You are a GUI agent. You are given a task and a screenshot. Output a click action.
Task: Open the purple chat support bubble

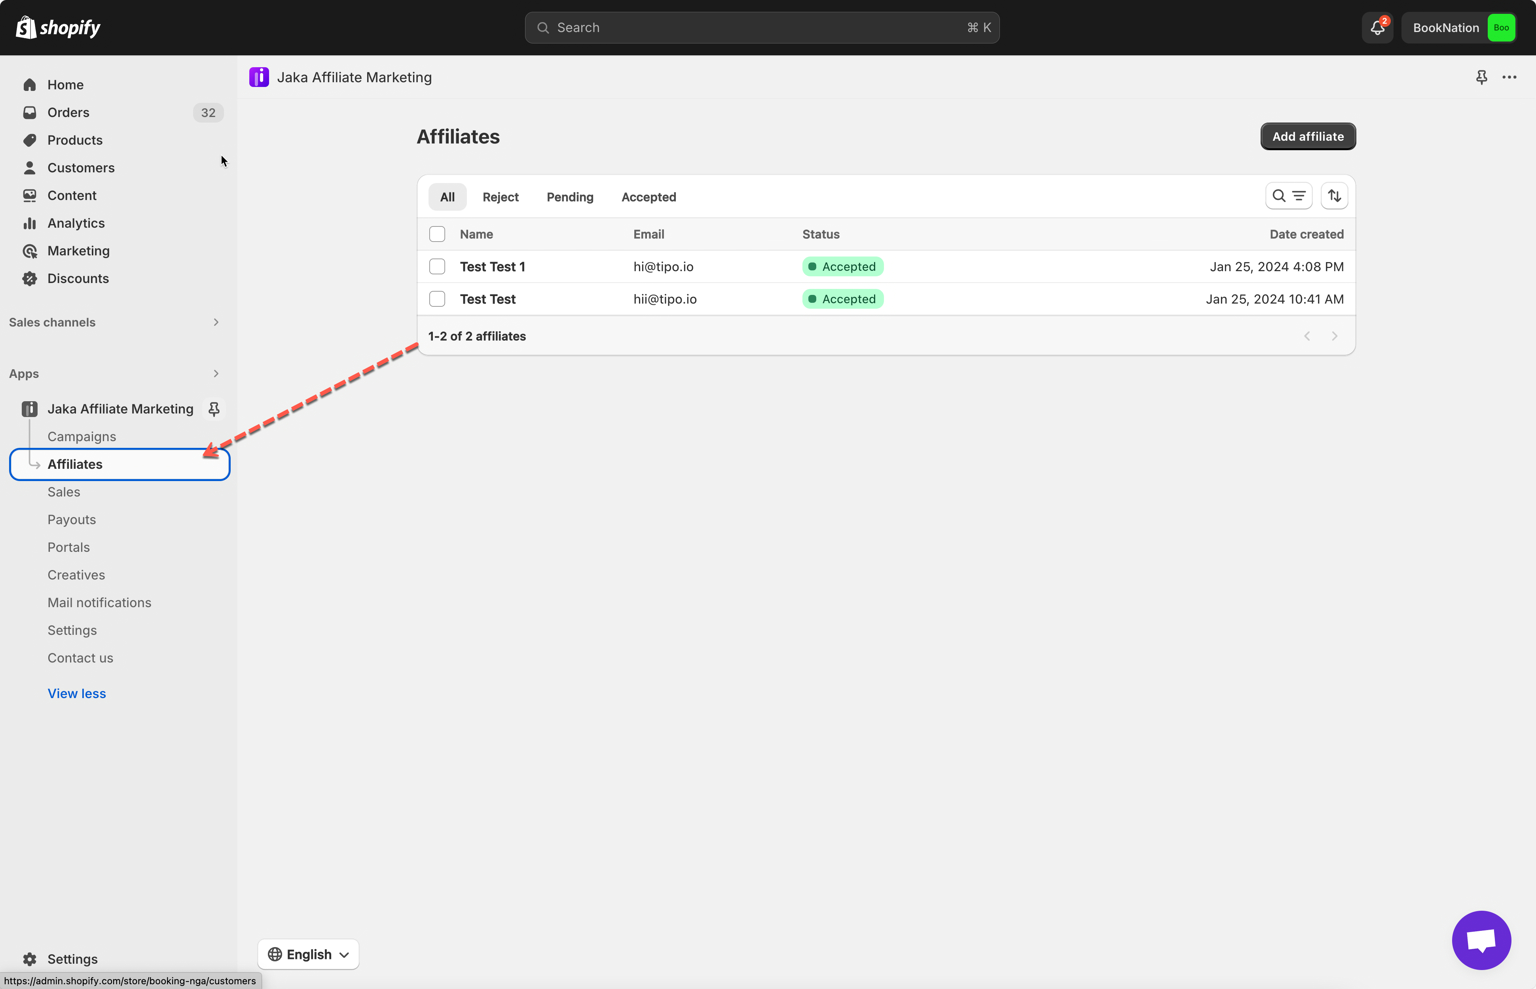(1480, 940)
